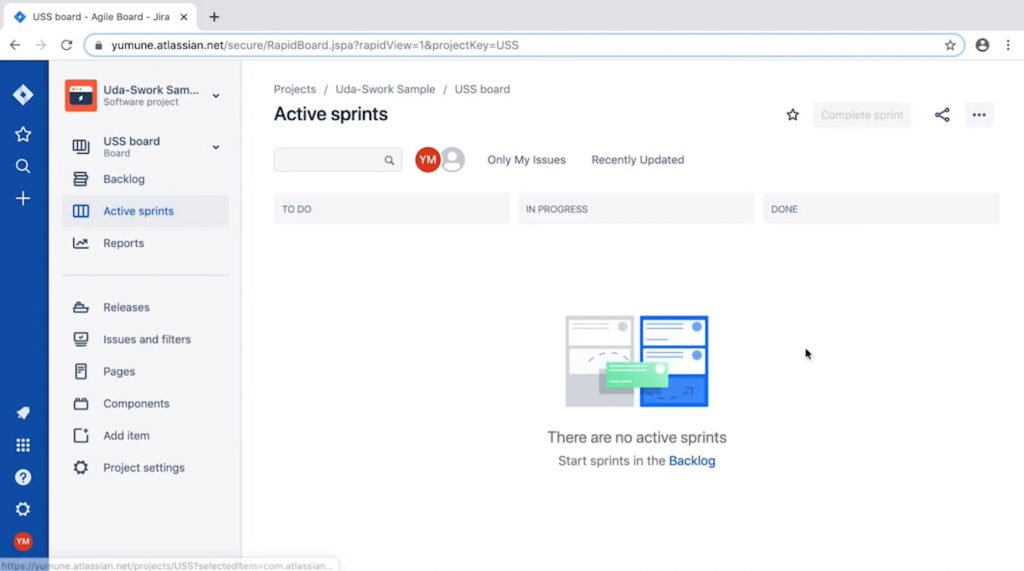The height and width of the screenshot is (571, 1024).
Task: Open Issues and filters
Action: [145, 339]
